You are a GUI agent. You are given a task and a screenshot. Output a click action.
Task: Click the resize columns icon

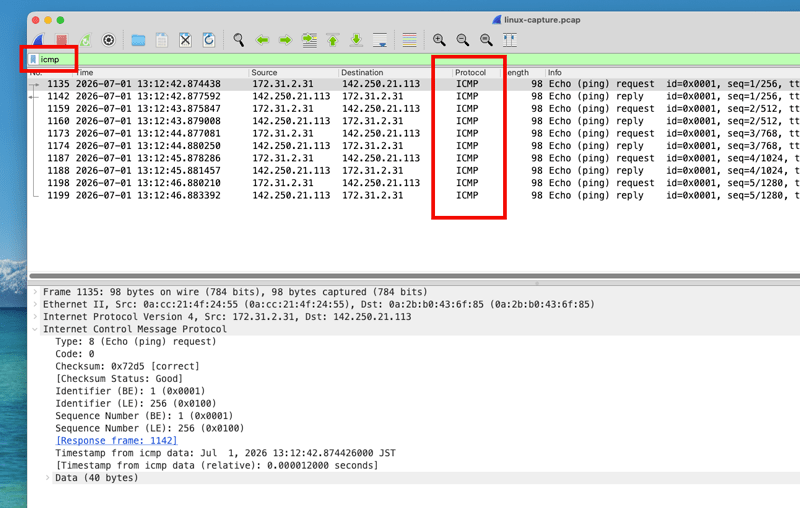(x=510, y=40)
